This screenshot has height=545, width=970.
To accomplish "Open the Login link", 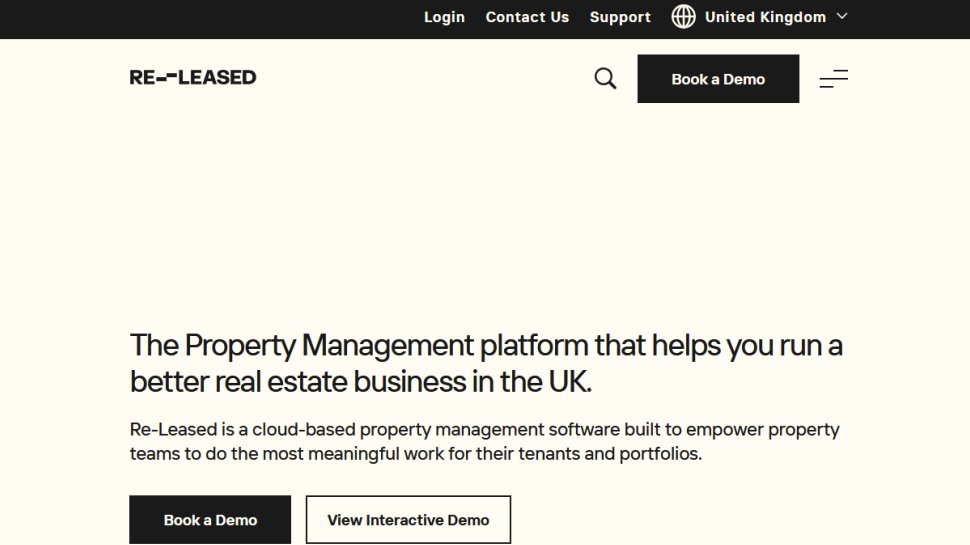I will (444, 17).
